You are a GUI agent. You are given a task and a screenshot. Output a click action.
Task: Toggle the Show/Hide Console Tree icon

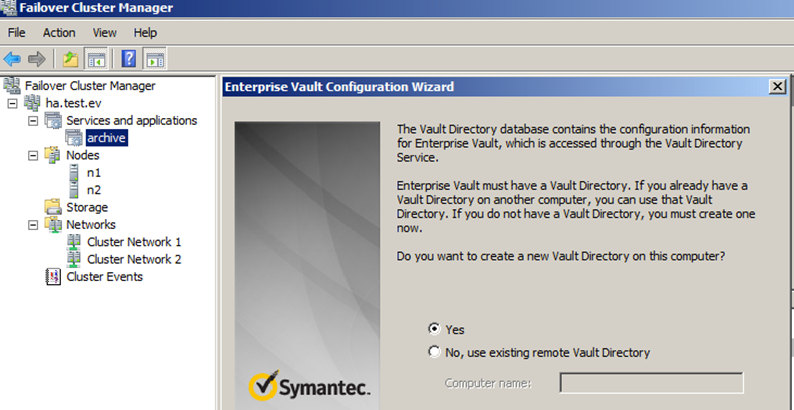coord(95,59)
